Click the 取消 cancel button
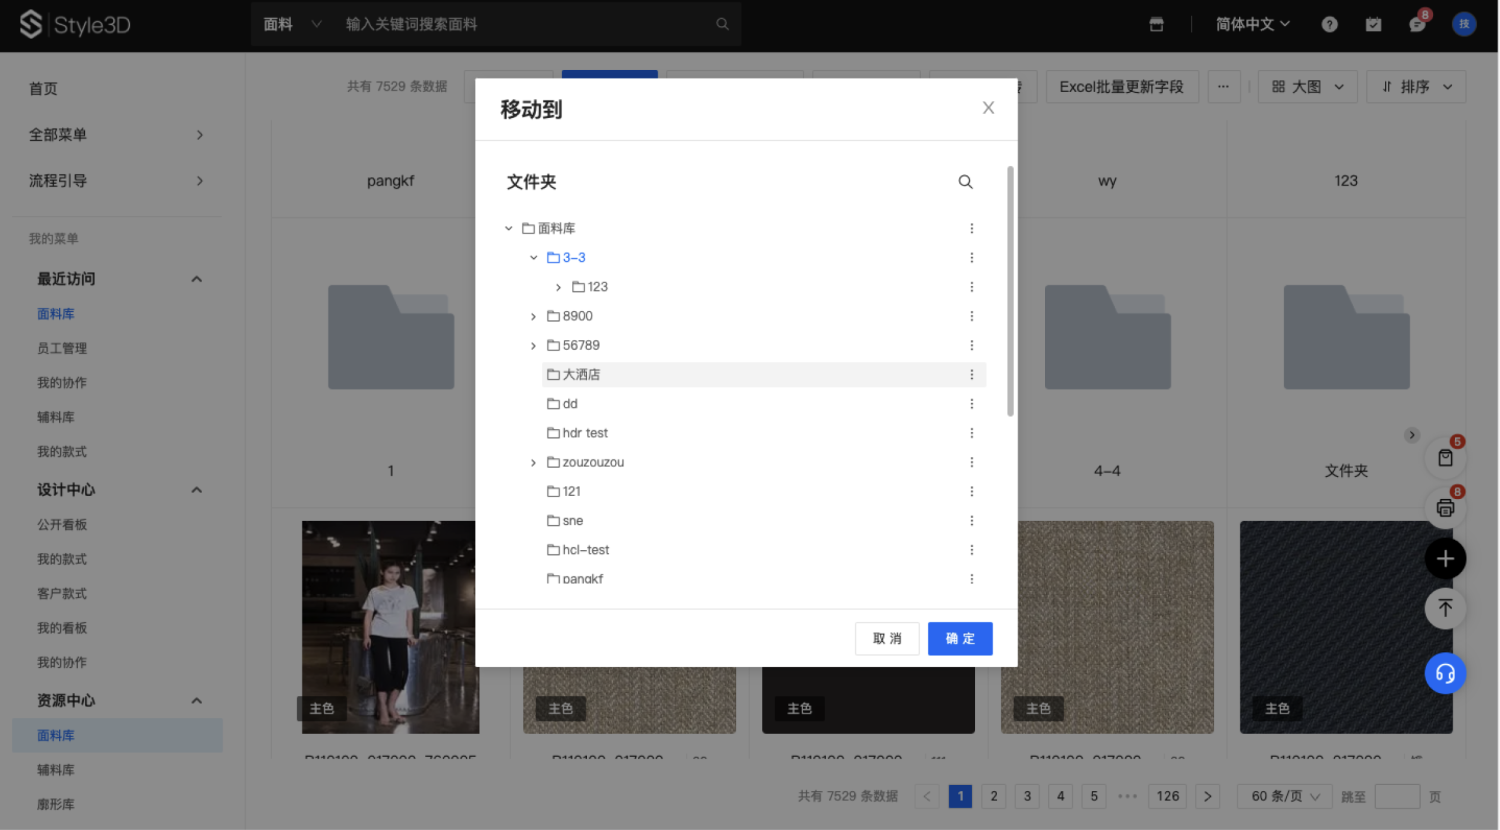Screen dimensions: 1500x830 (887, 639)
